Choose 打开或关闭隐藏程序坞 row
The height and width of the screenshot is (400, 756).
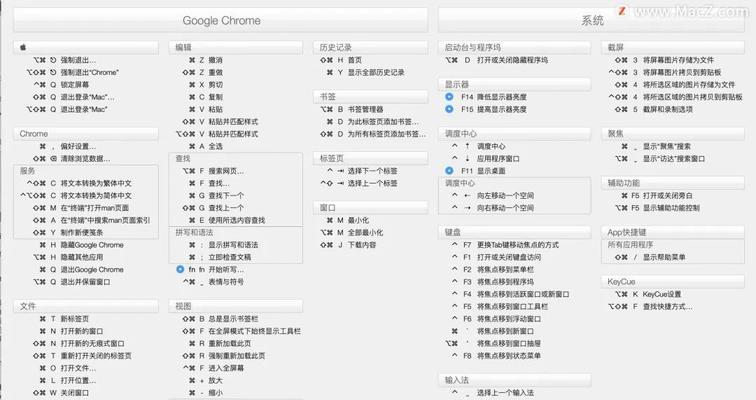click(x=496, y=60)
